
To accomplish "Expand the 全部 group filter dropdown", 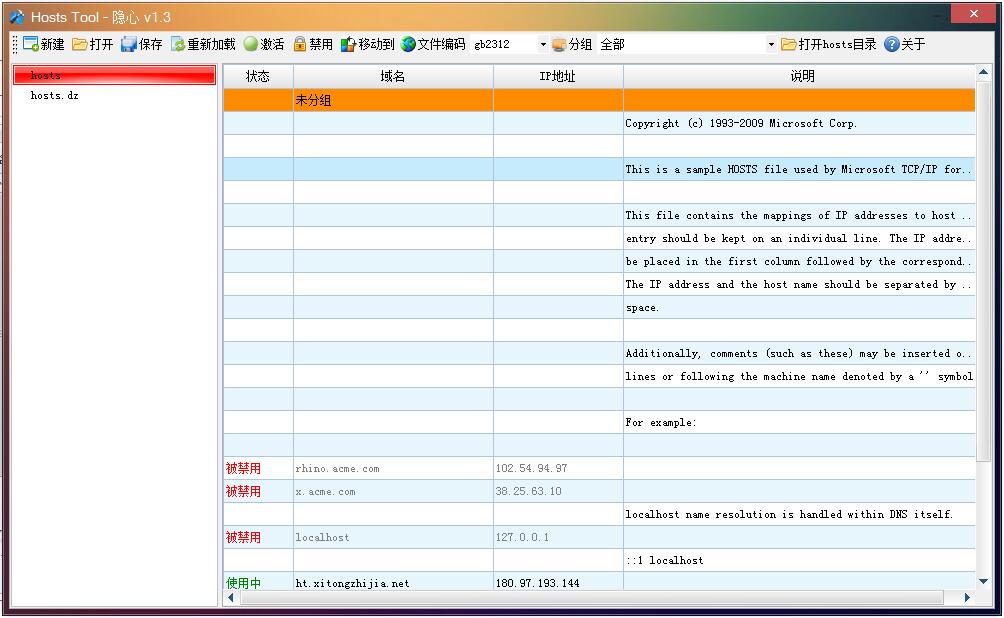I will tap(771, 45).
